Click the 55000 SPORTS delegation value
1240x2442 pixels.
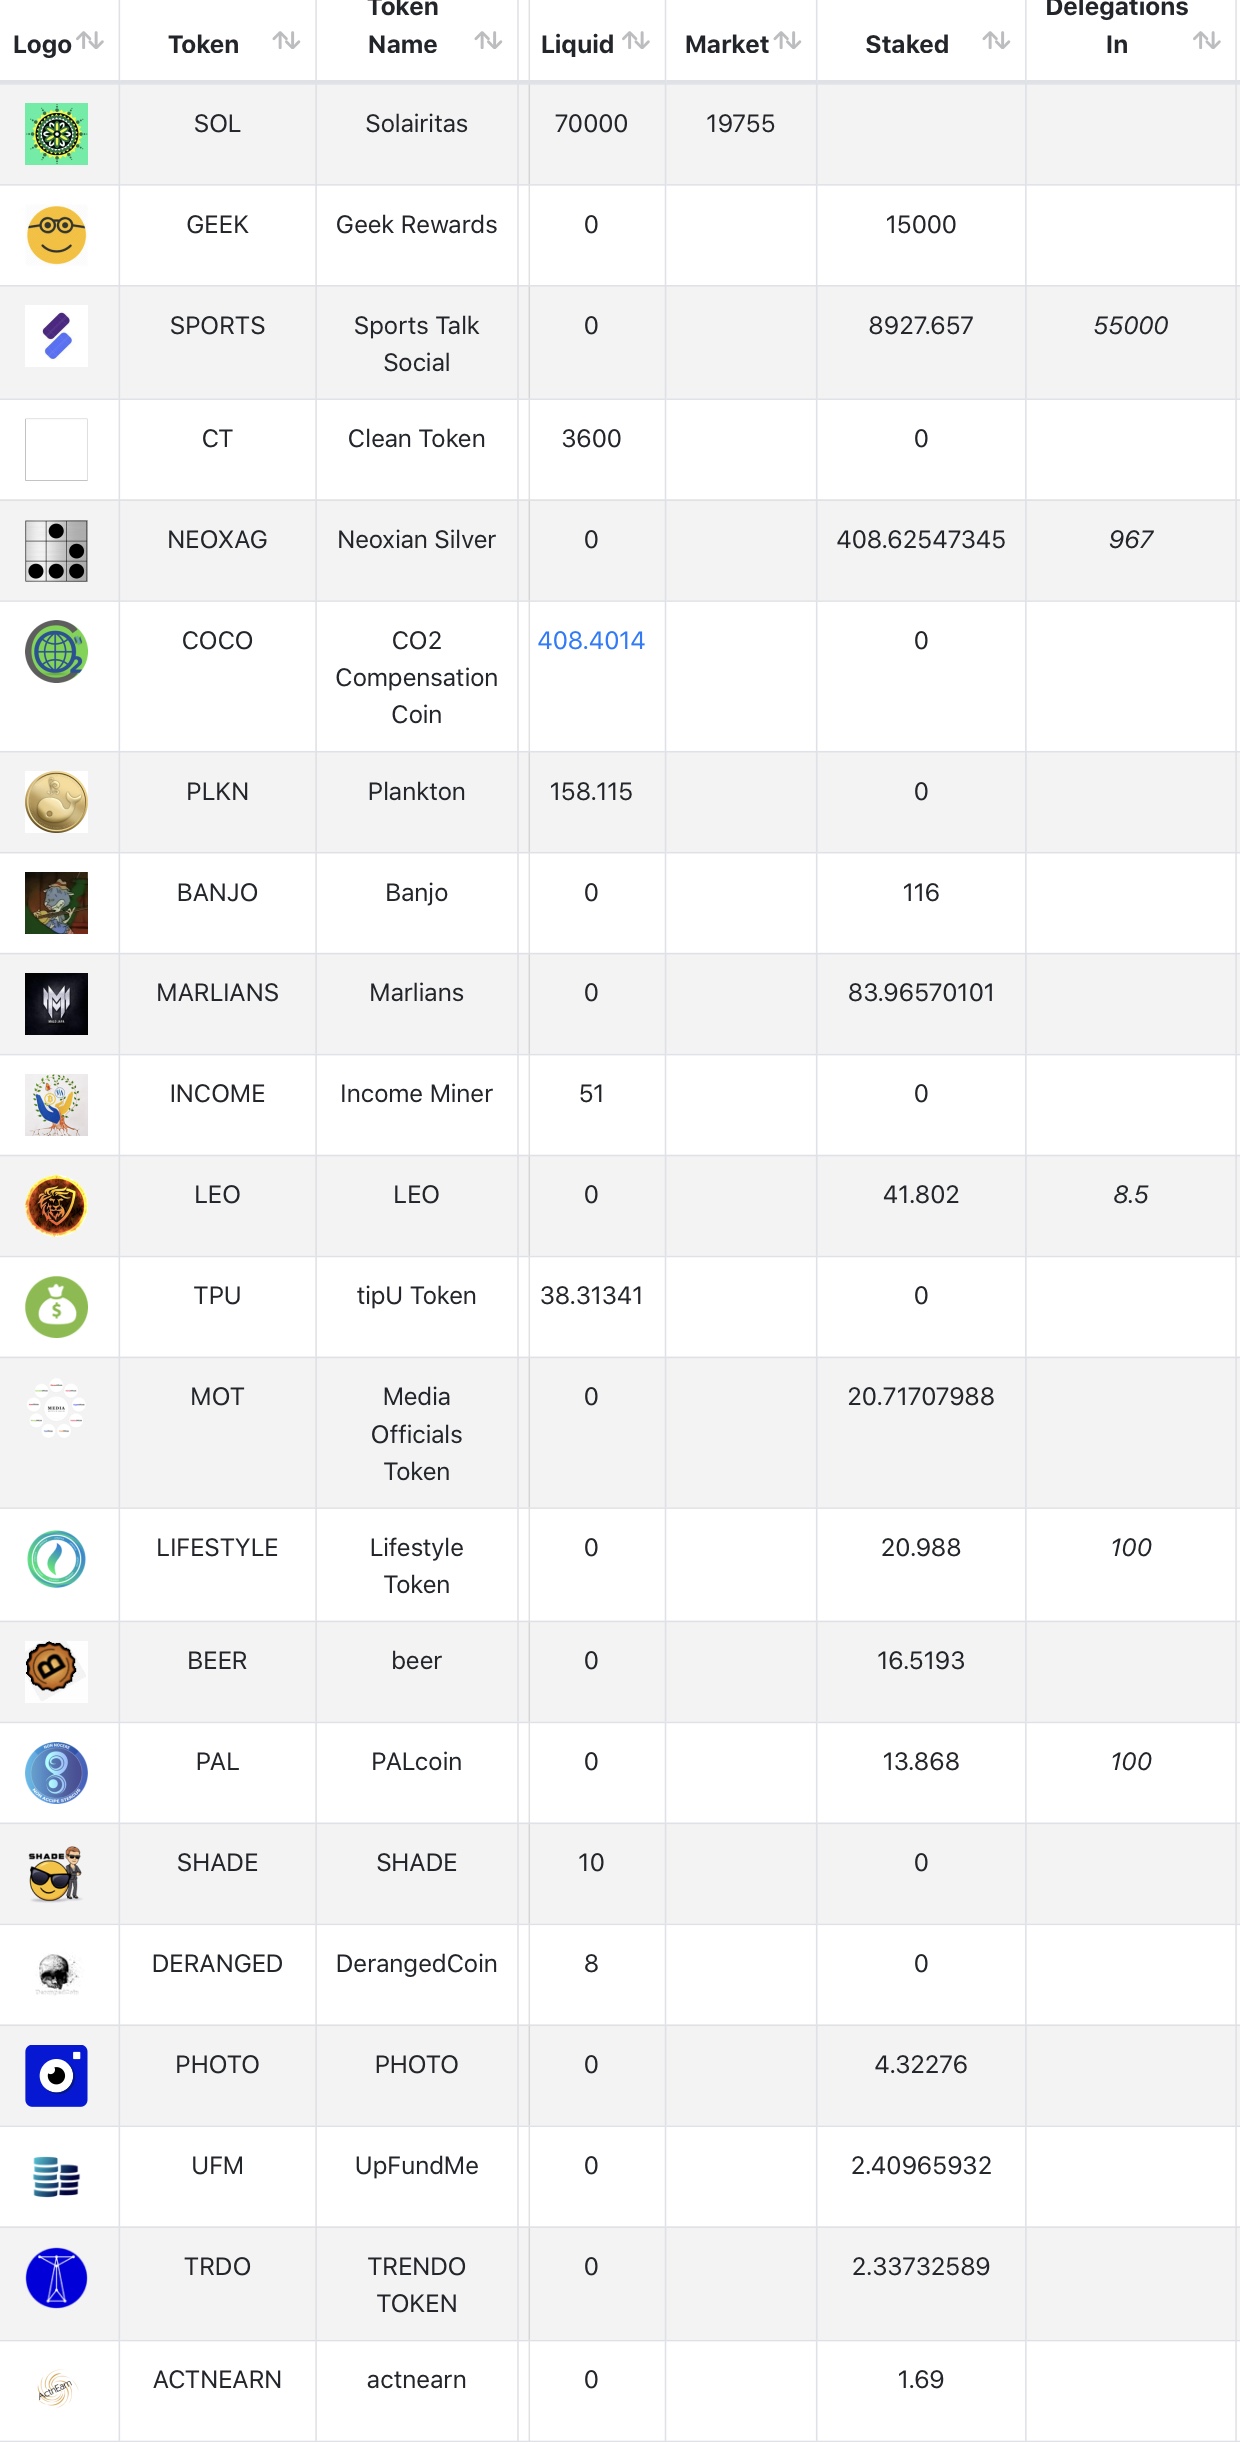click(x=1130, y=326)
